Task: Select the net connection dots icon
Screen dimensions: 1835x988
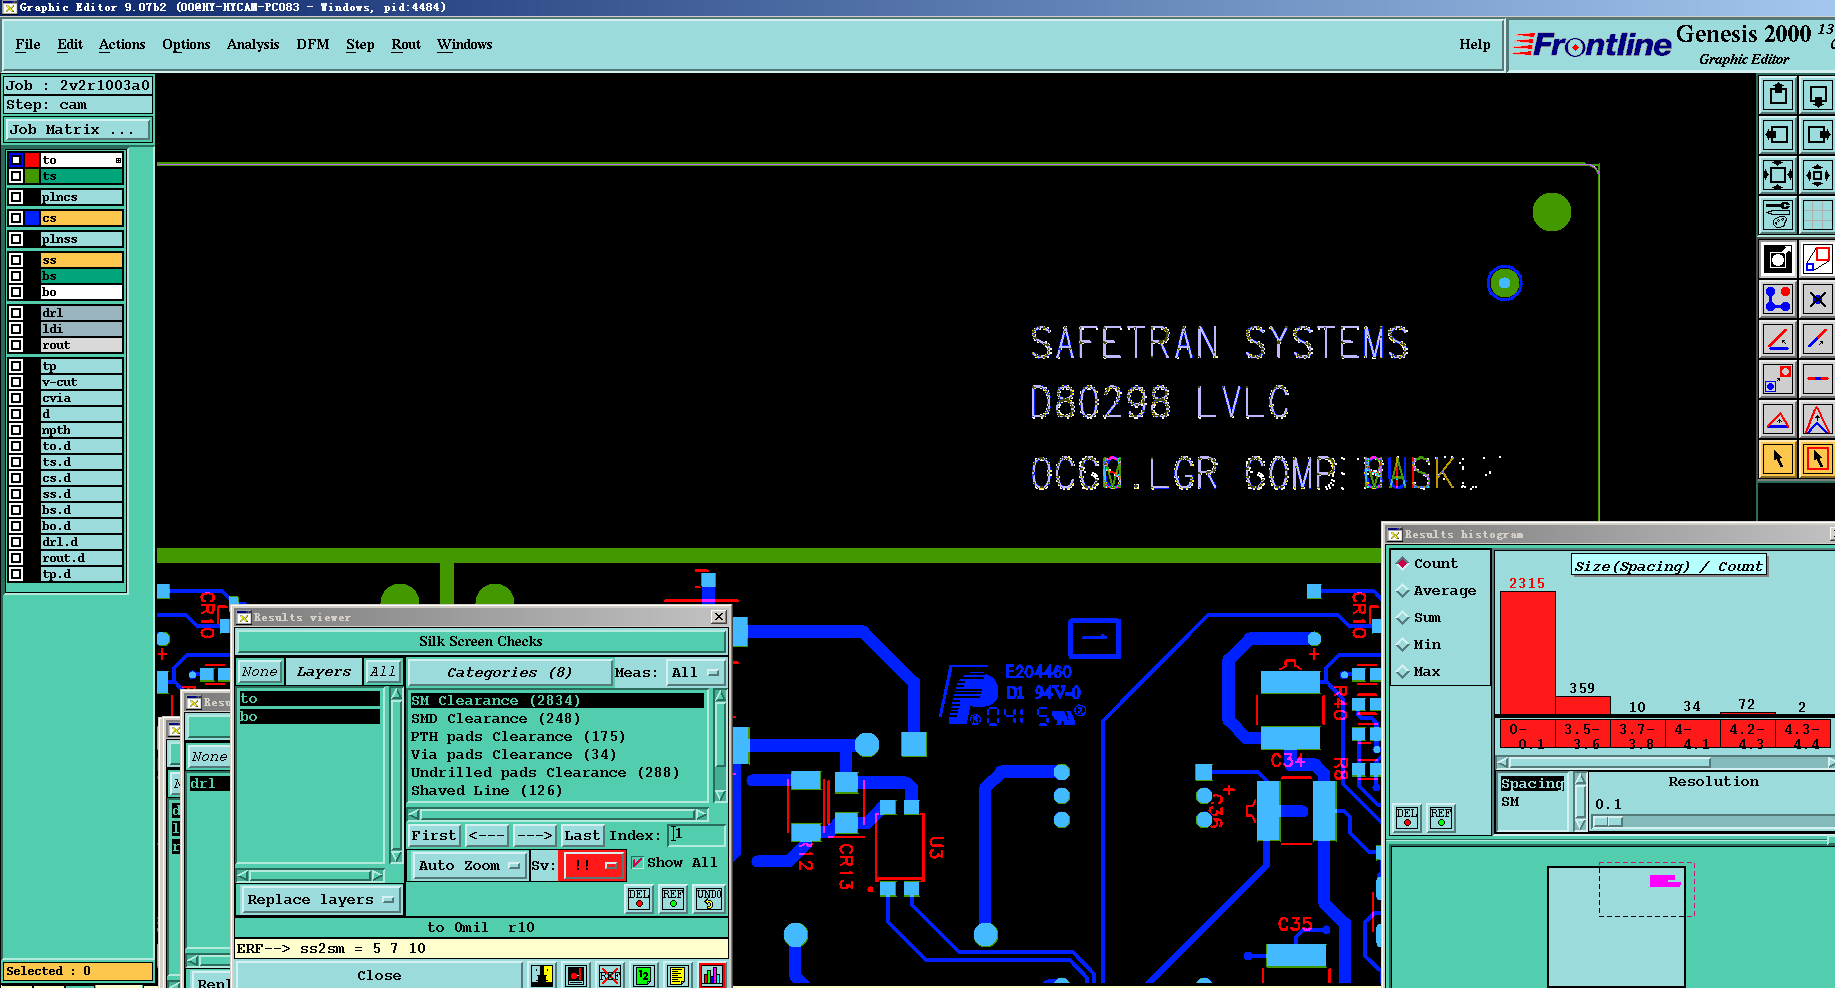Action: click(1778, 299)
